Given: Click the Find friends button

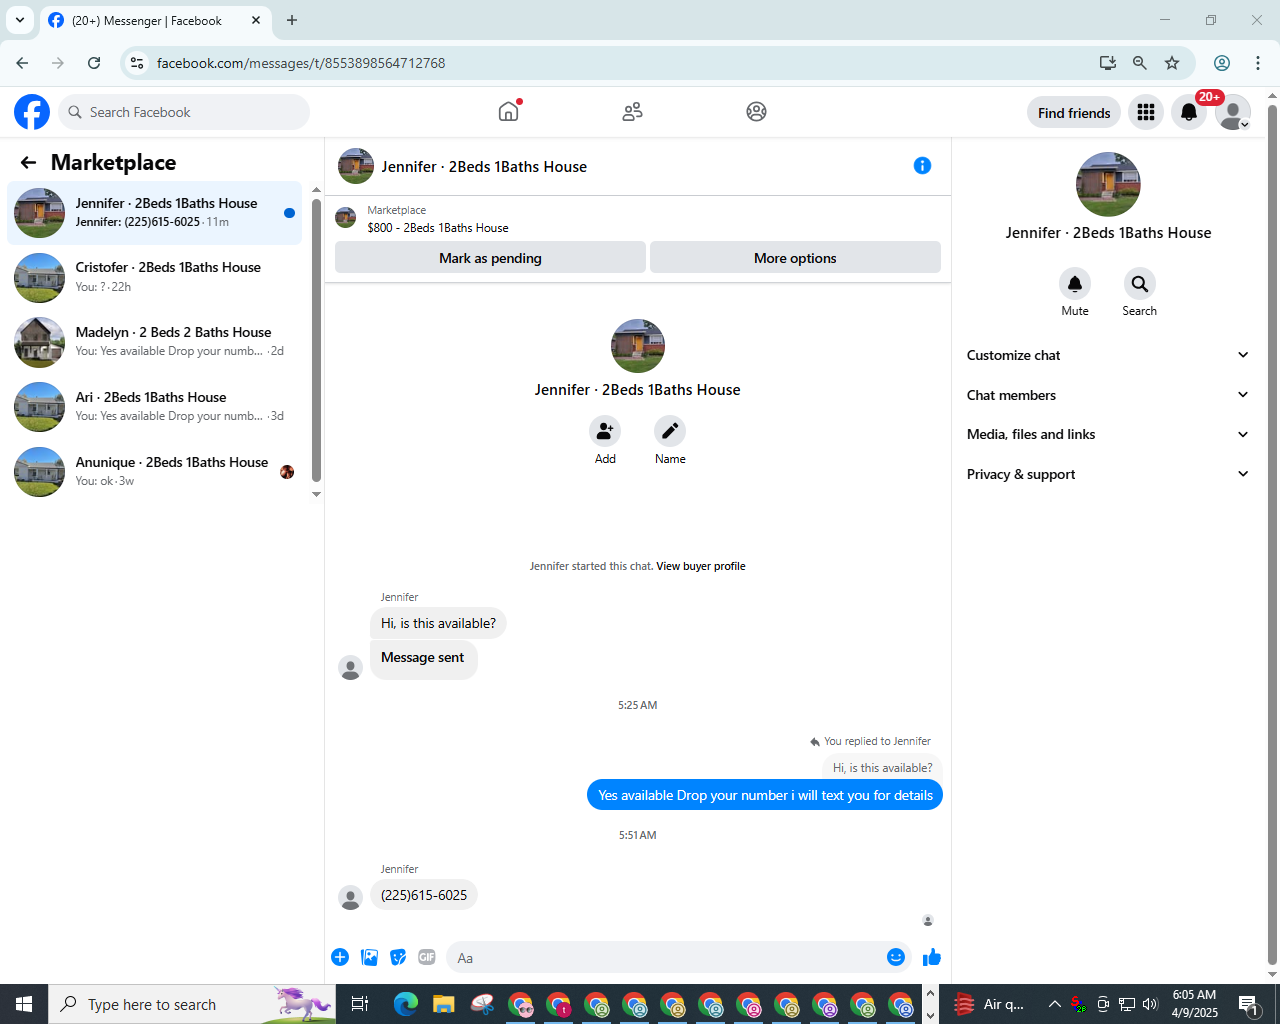Looking at the screenshot, I should pos(1074,113).
